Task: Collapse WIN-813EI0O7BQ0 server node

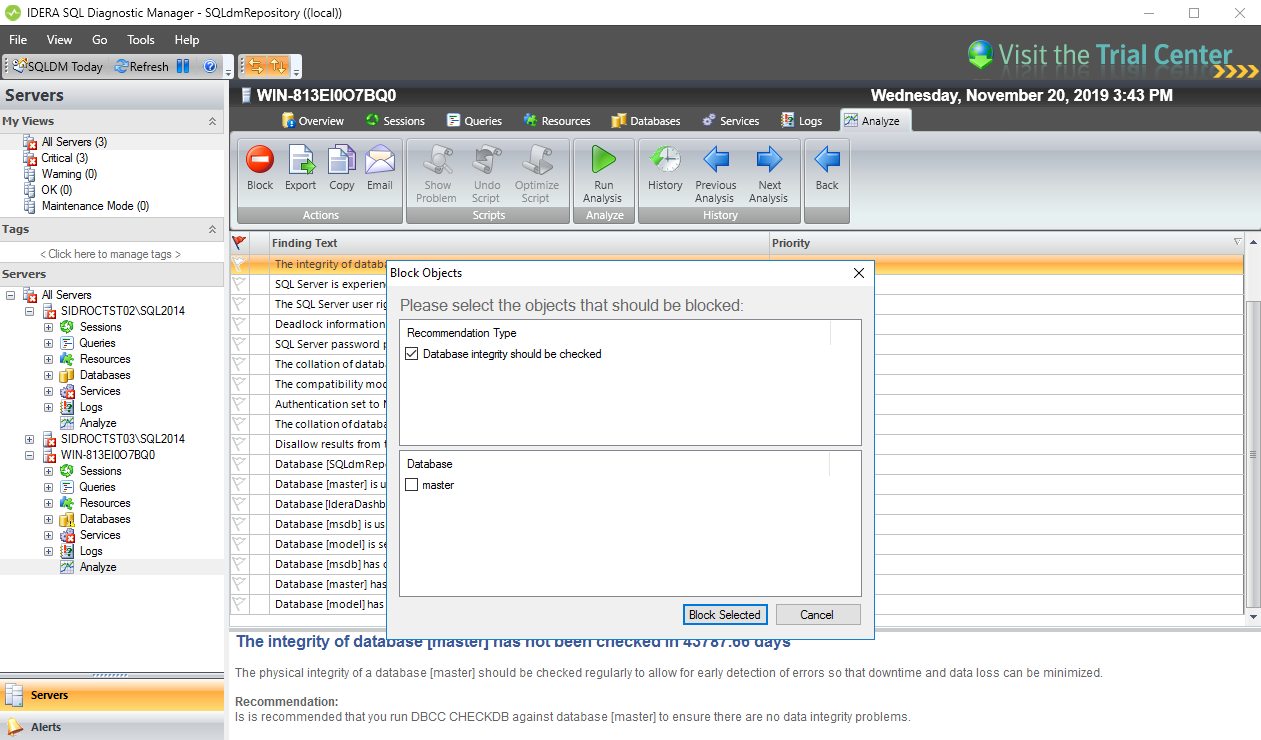Action: 29,455
